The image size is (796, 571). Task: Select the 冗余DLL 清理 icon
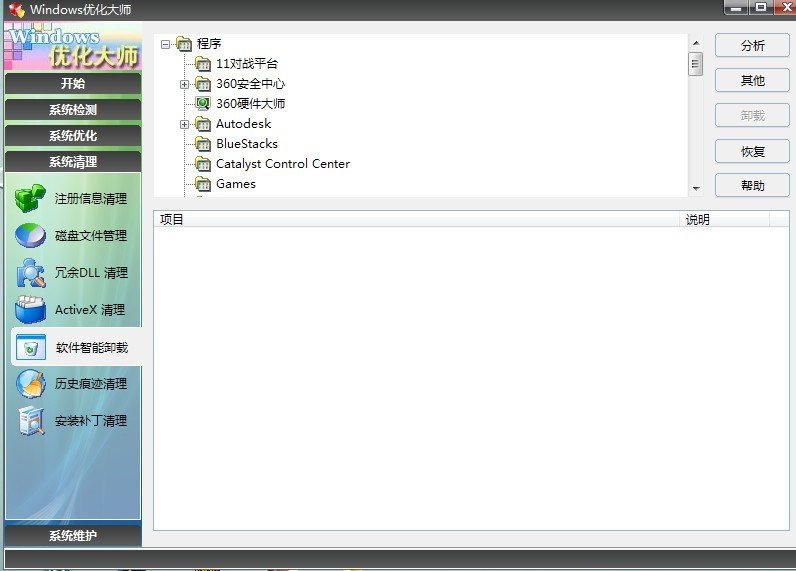[x=30, y=273]
